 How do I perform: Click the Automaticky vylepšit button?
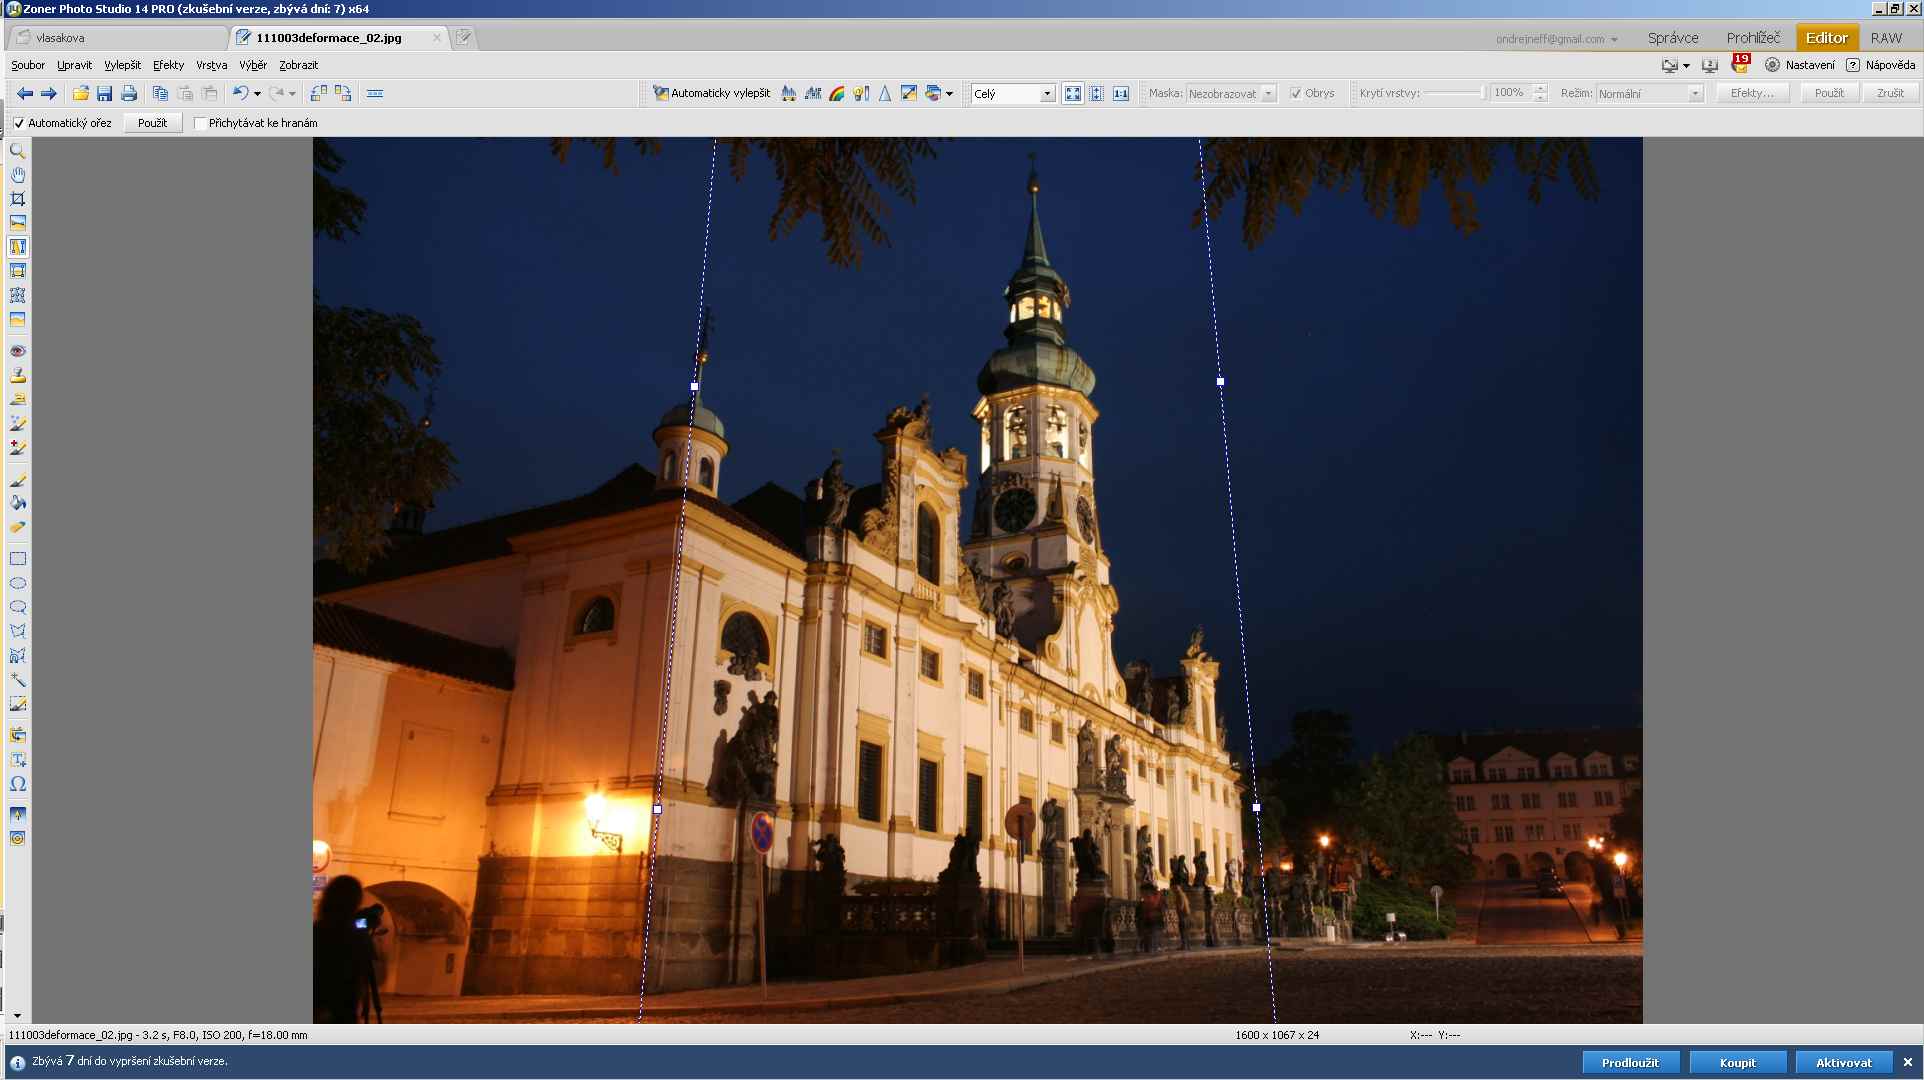711,93
